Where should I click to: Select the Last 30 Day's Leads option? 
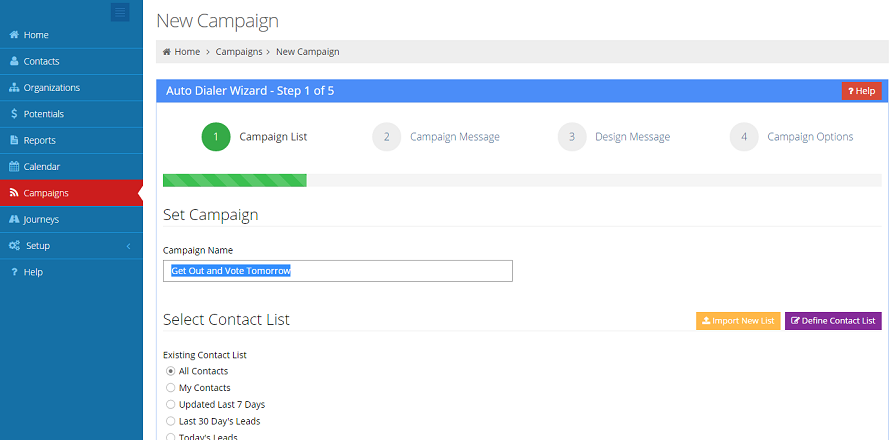pos(170,421)
